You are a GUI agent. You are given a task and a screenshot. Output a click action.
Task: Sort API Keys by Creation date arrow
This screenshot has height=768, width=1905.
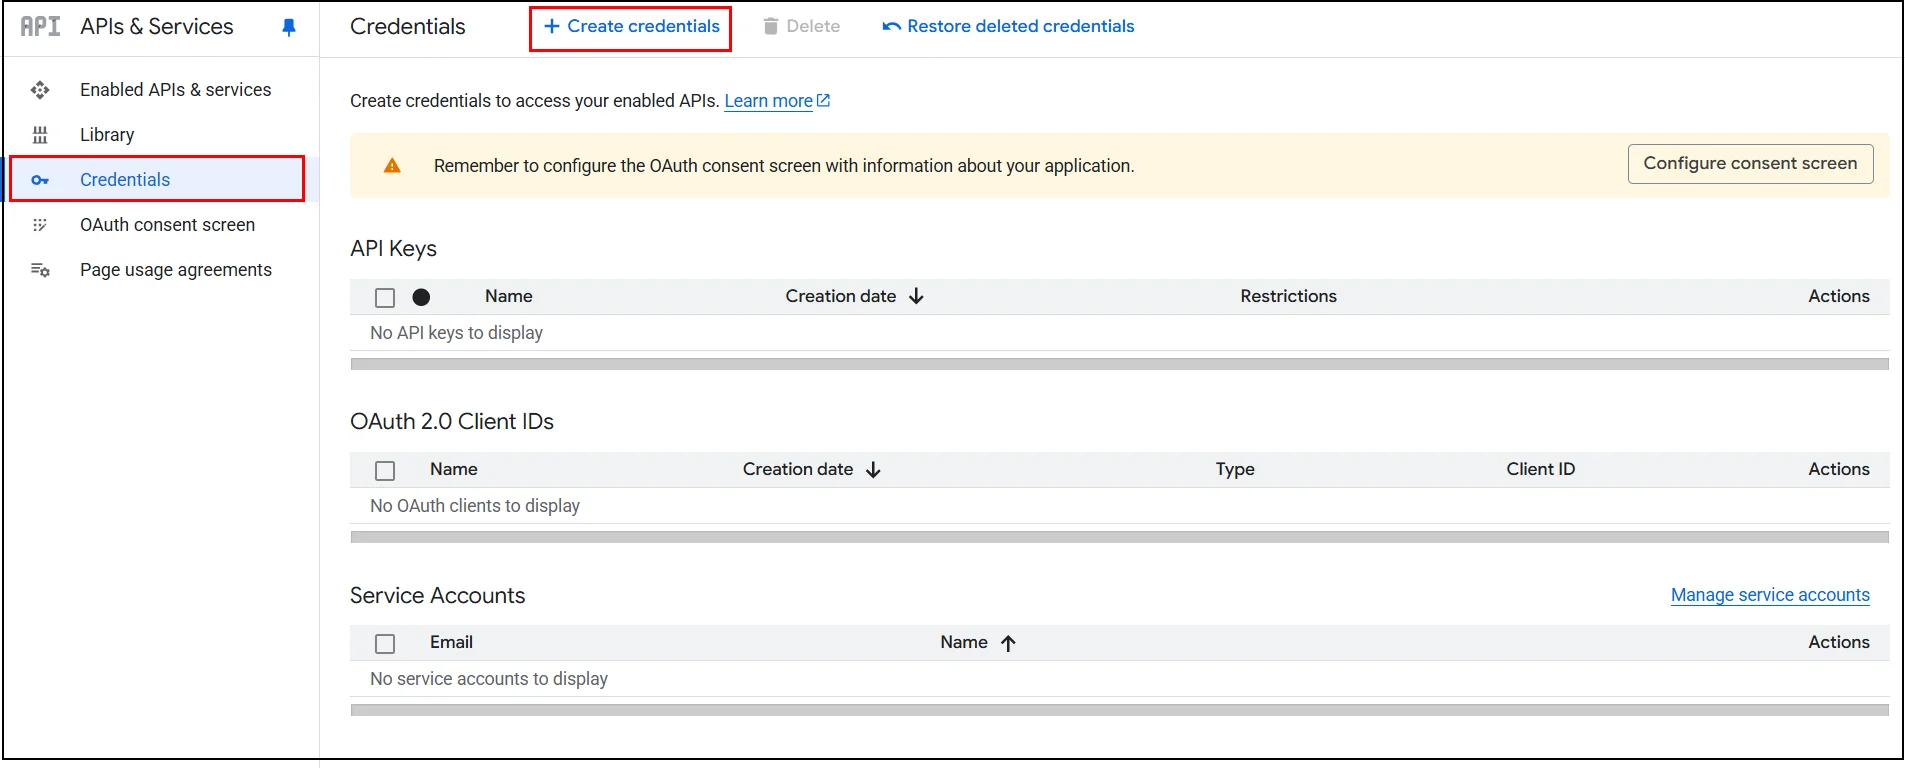[916, 296]
